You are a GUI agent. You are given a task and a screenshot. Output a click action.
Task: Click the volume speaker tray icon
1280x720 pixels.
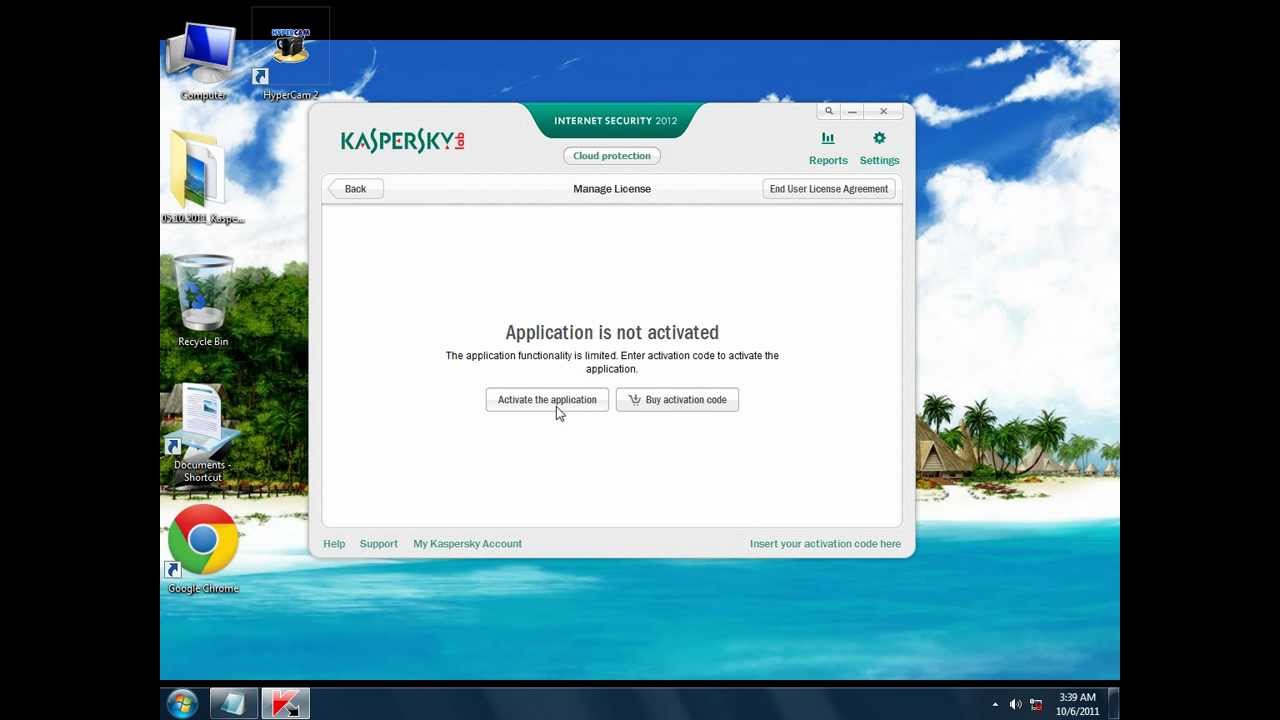[x=1016, y=705]
